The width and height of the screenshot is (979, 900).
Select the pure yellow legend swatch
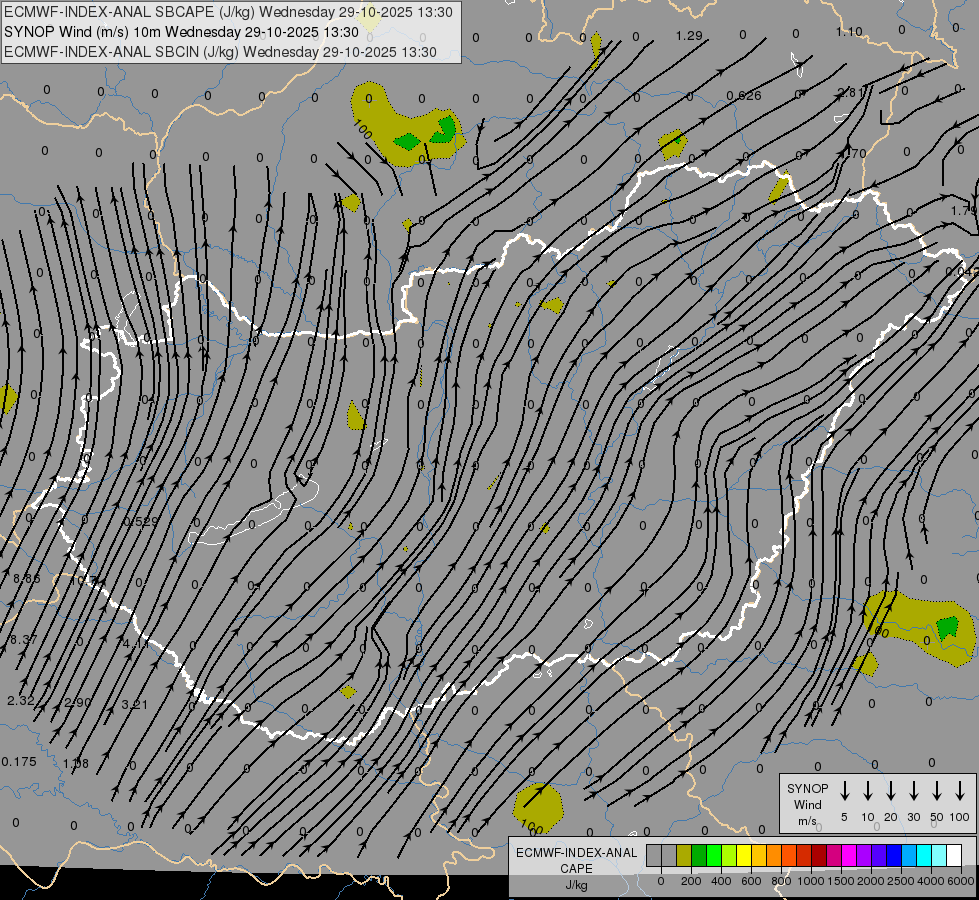point(744,856)
